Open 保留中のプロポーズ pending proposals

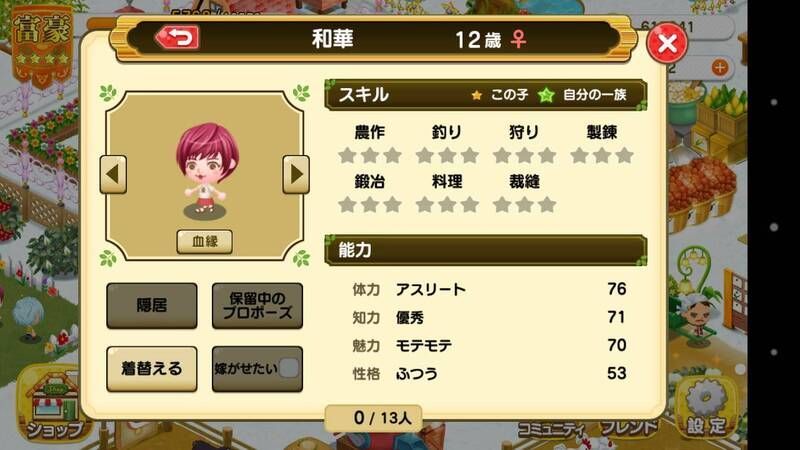257,306
